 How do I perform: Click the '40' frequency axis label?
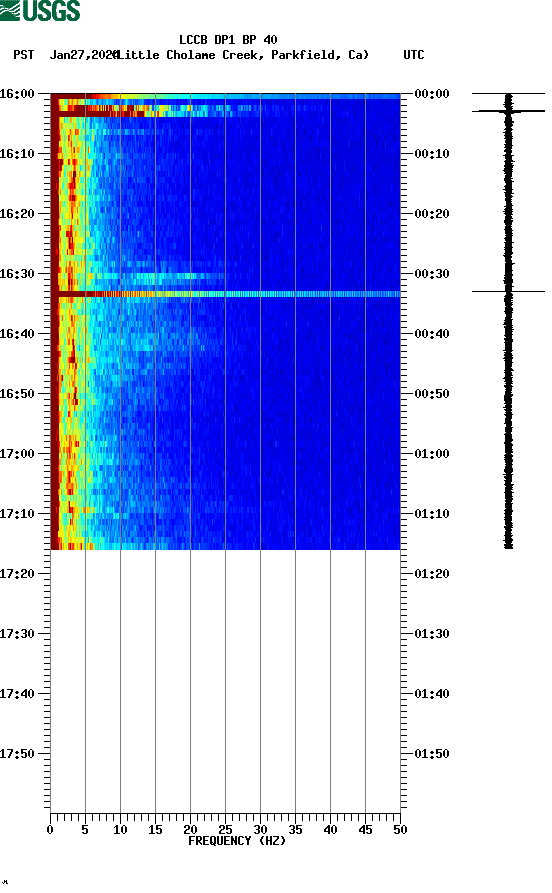(x=330, y=830)
